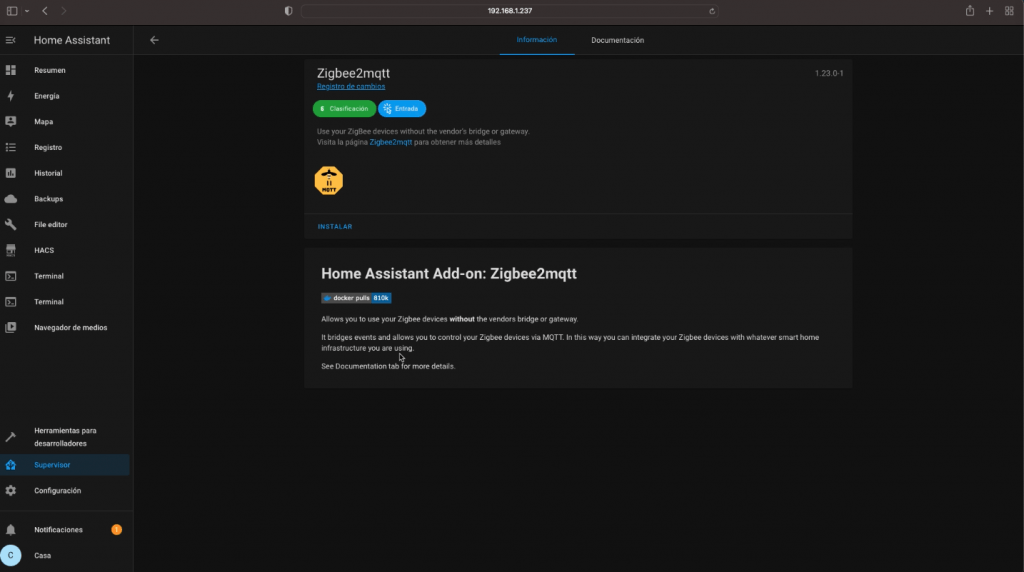Image resolution: width=1024 pixels, height=572 pixels.
Task: Select the Información tab
Action: [x=536, y=40]
